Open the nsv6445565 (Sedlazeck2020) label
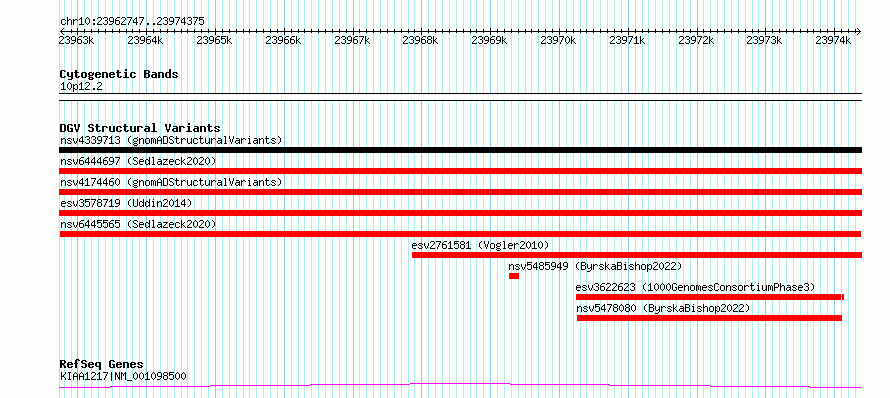 138,224
